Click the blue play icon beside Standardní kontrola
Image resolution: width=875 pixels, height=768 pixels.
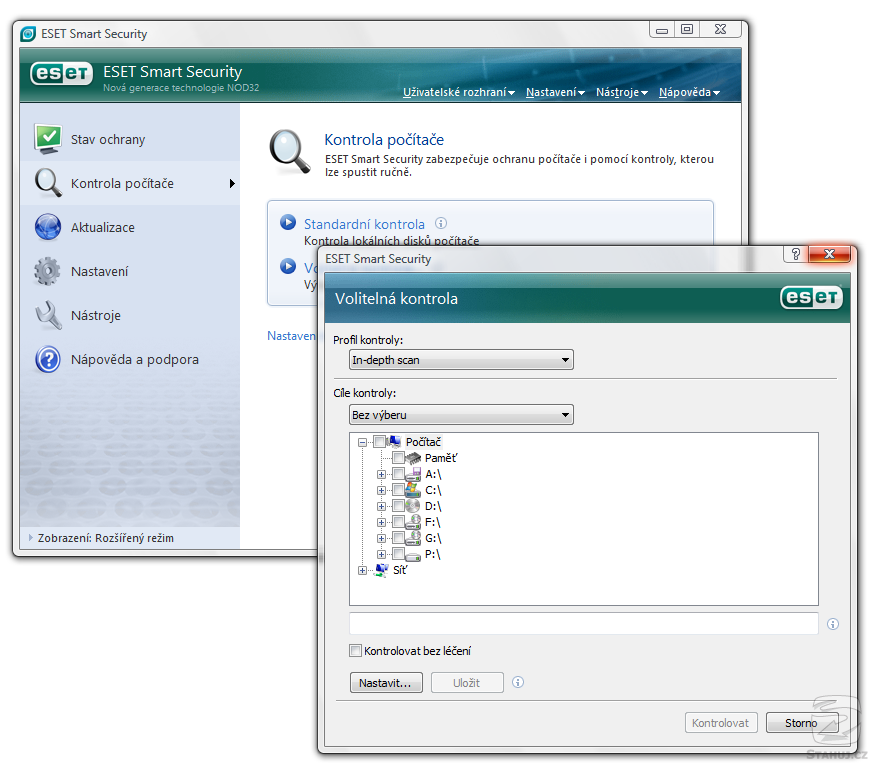[x=288, y=222]
